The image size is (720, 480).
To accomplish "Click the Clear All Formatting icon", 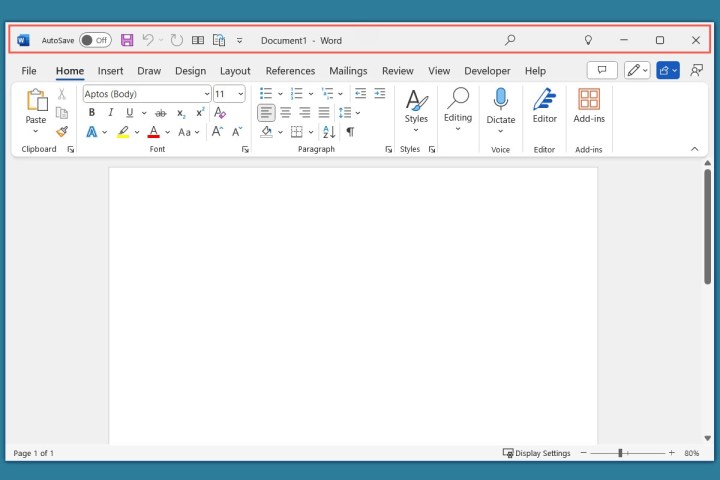I will 220,113.
